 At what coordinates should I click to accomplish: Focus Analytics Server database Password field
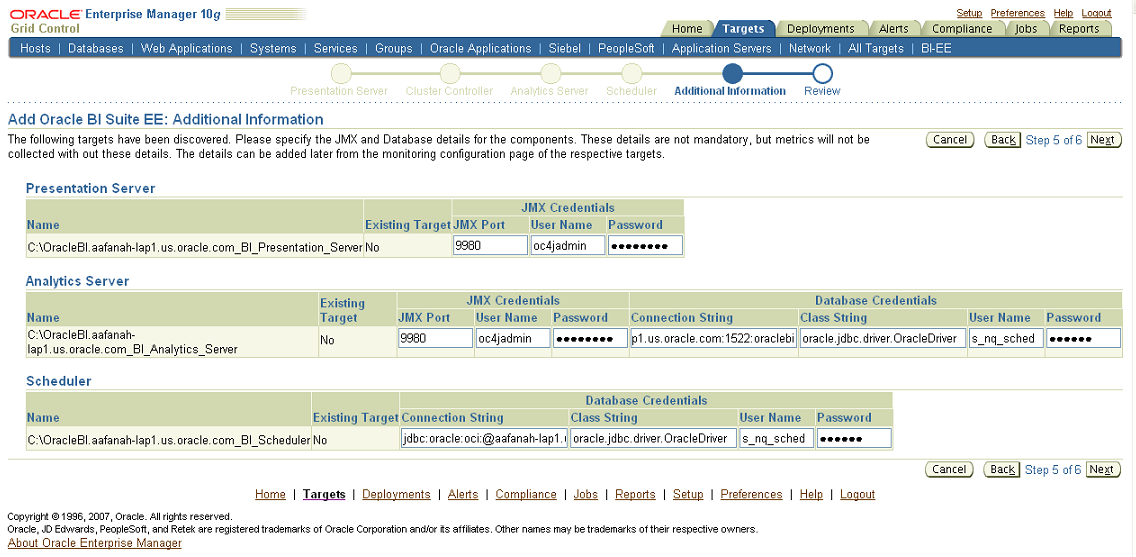coord(1084,338)
